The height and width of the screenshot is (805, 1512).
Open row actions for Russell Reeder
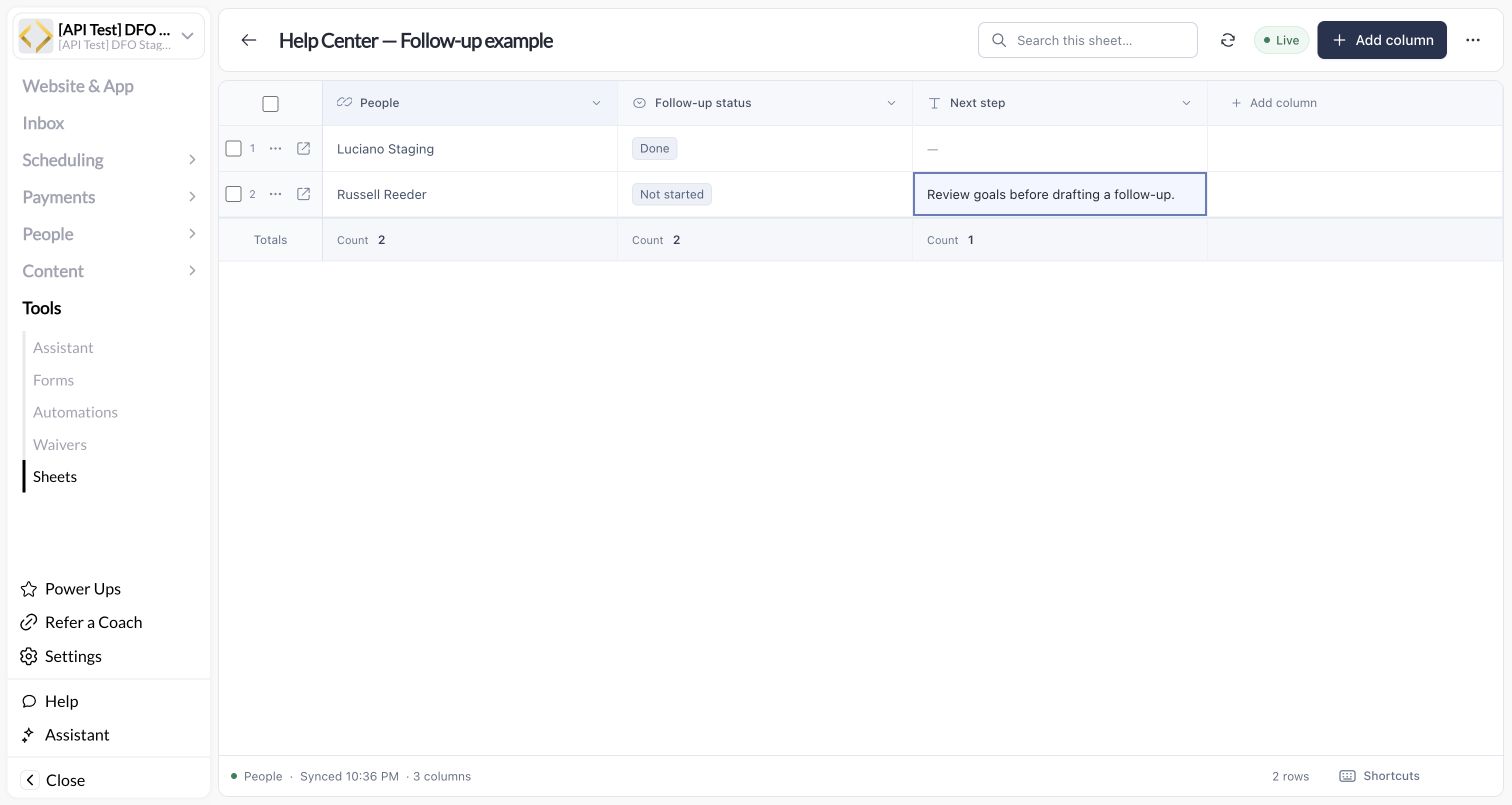[x=276, y=194]
